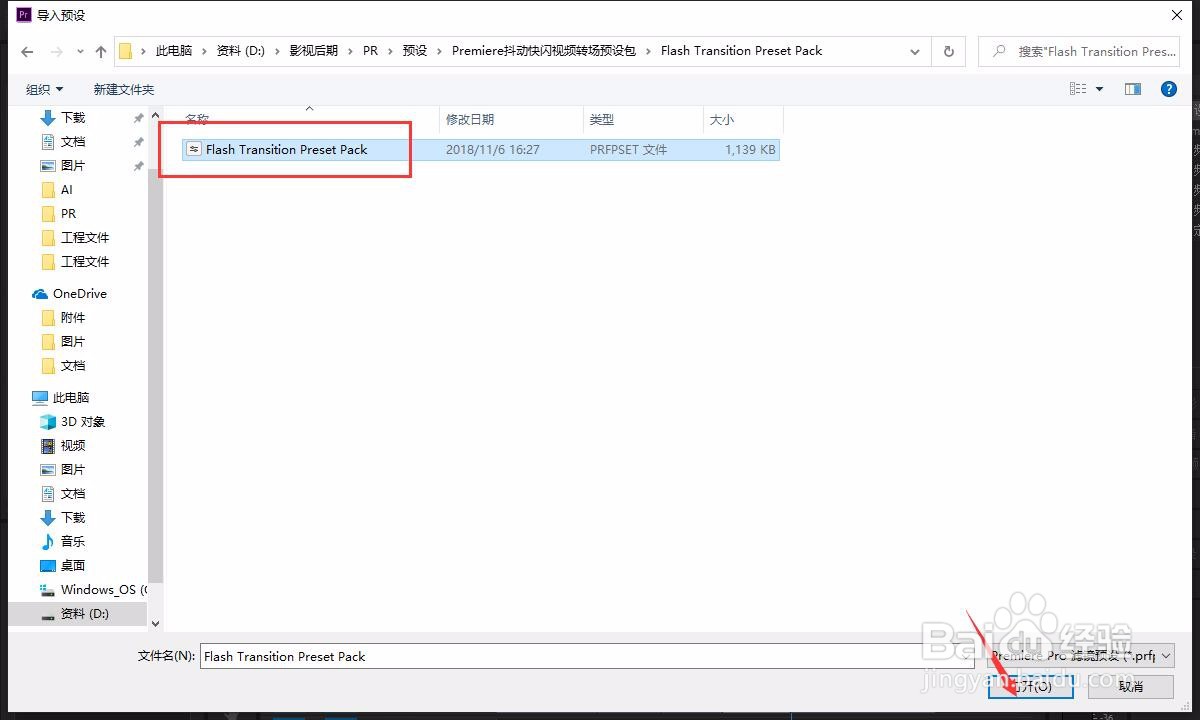Screen dimensions: 1200x720
Task: Open file type filter dropdown
Action: [1080, 656]
